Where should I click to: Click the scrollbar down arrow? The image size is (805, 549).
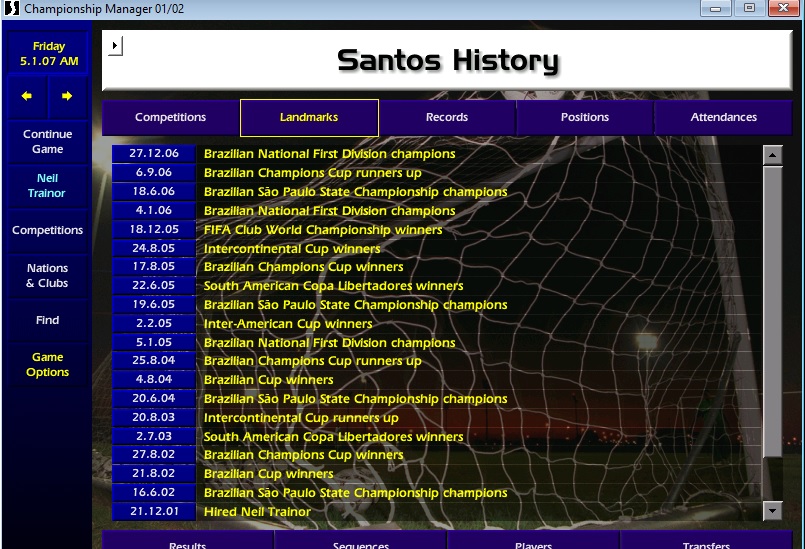pyautogui.click(x=772, y=510)
